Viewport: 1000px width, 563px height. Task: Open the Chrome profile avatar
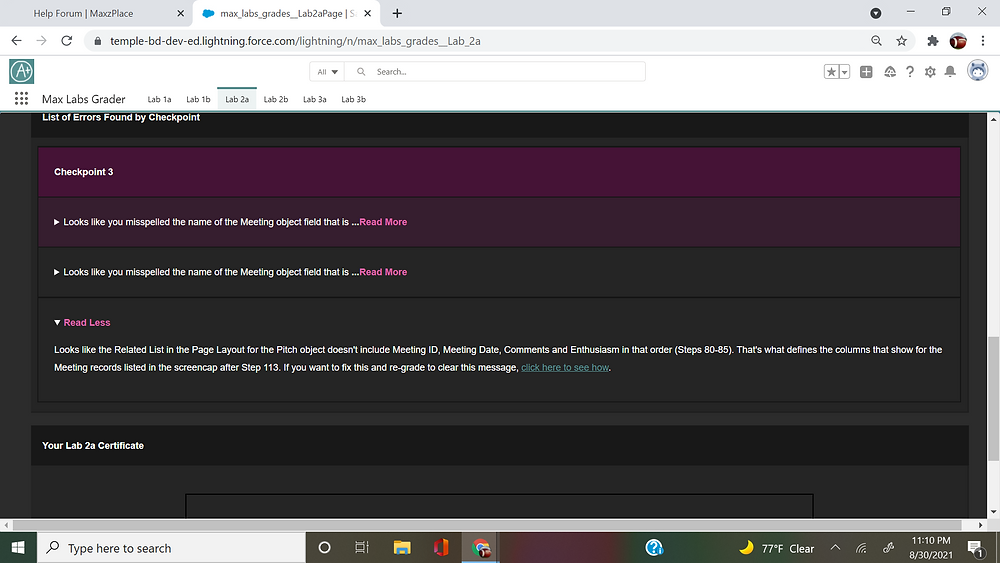(958, 41)
